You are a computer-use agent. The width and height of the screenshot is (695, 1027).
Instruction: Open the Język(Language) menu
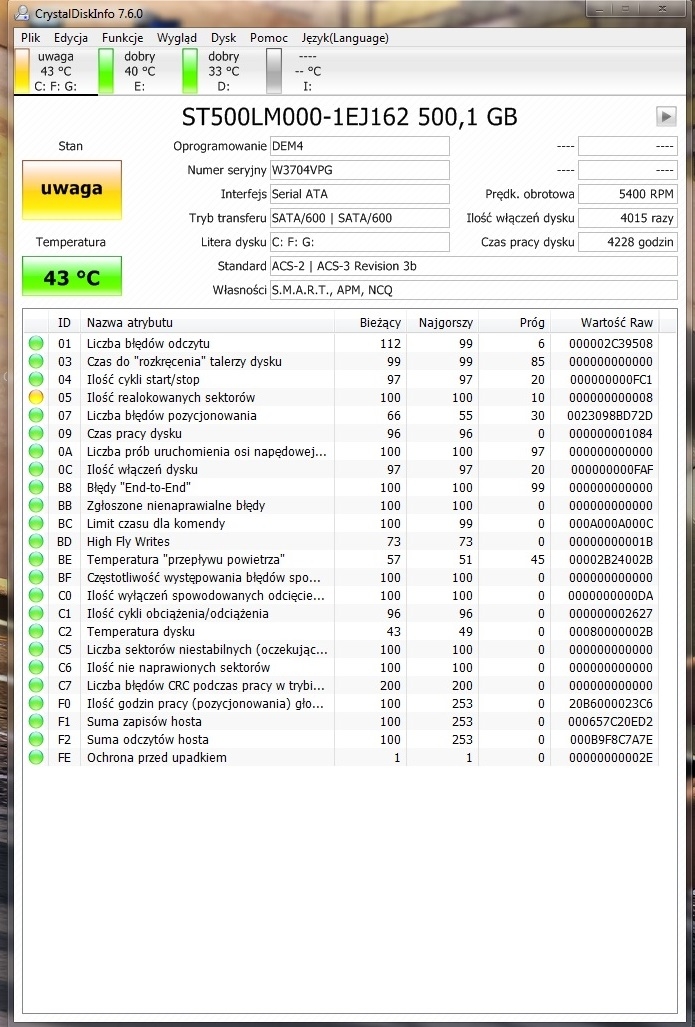click(345, 38)
